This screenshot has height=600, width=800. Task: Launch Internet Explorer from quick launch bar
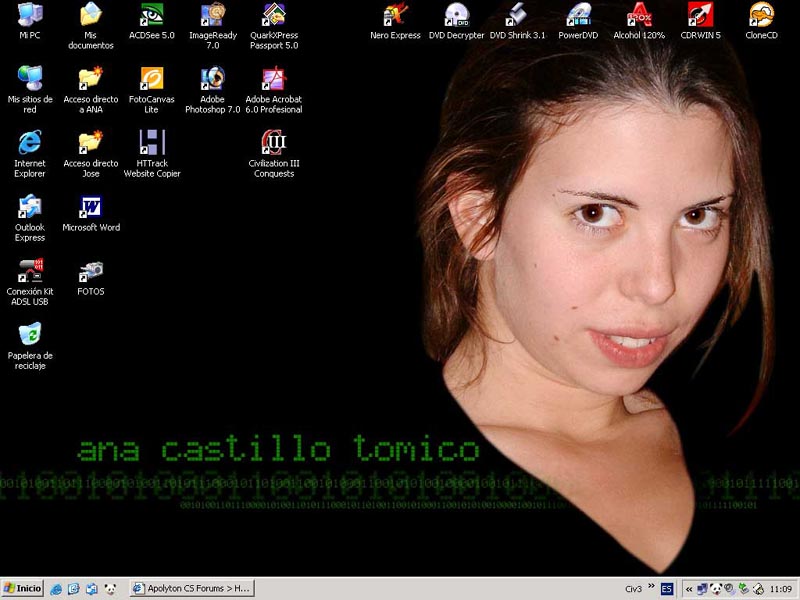(56, 589)
